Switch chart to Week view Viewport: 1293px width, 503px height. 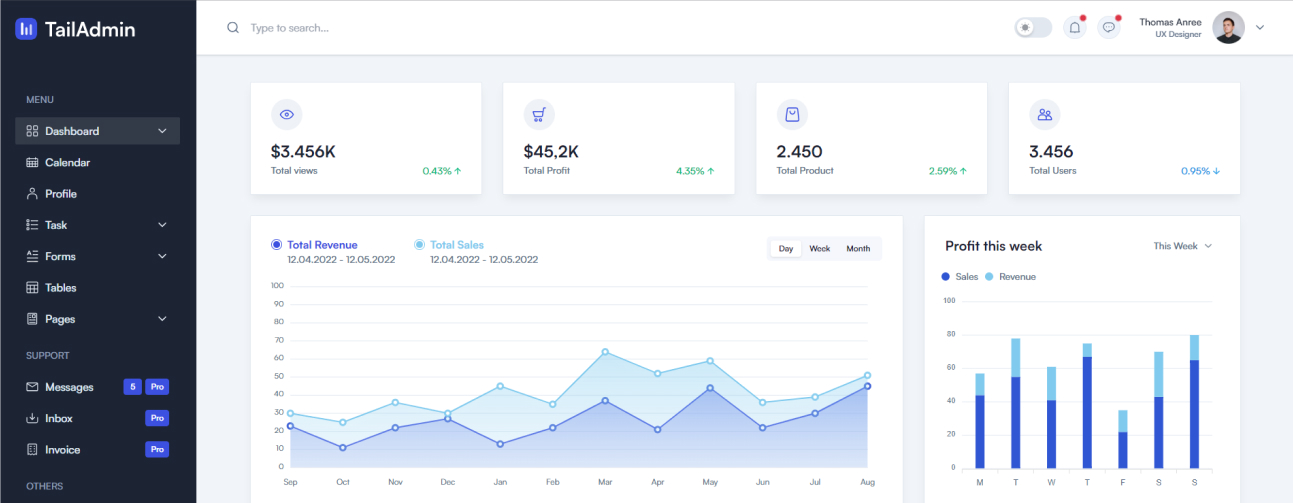pos(819,249)
